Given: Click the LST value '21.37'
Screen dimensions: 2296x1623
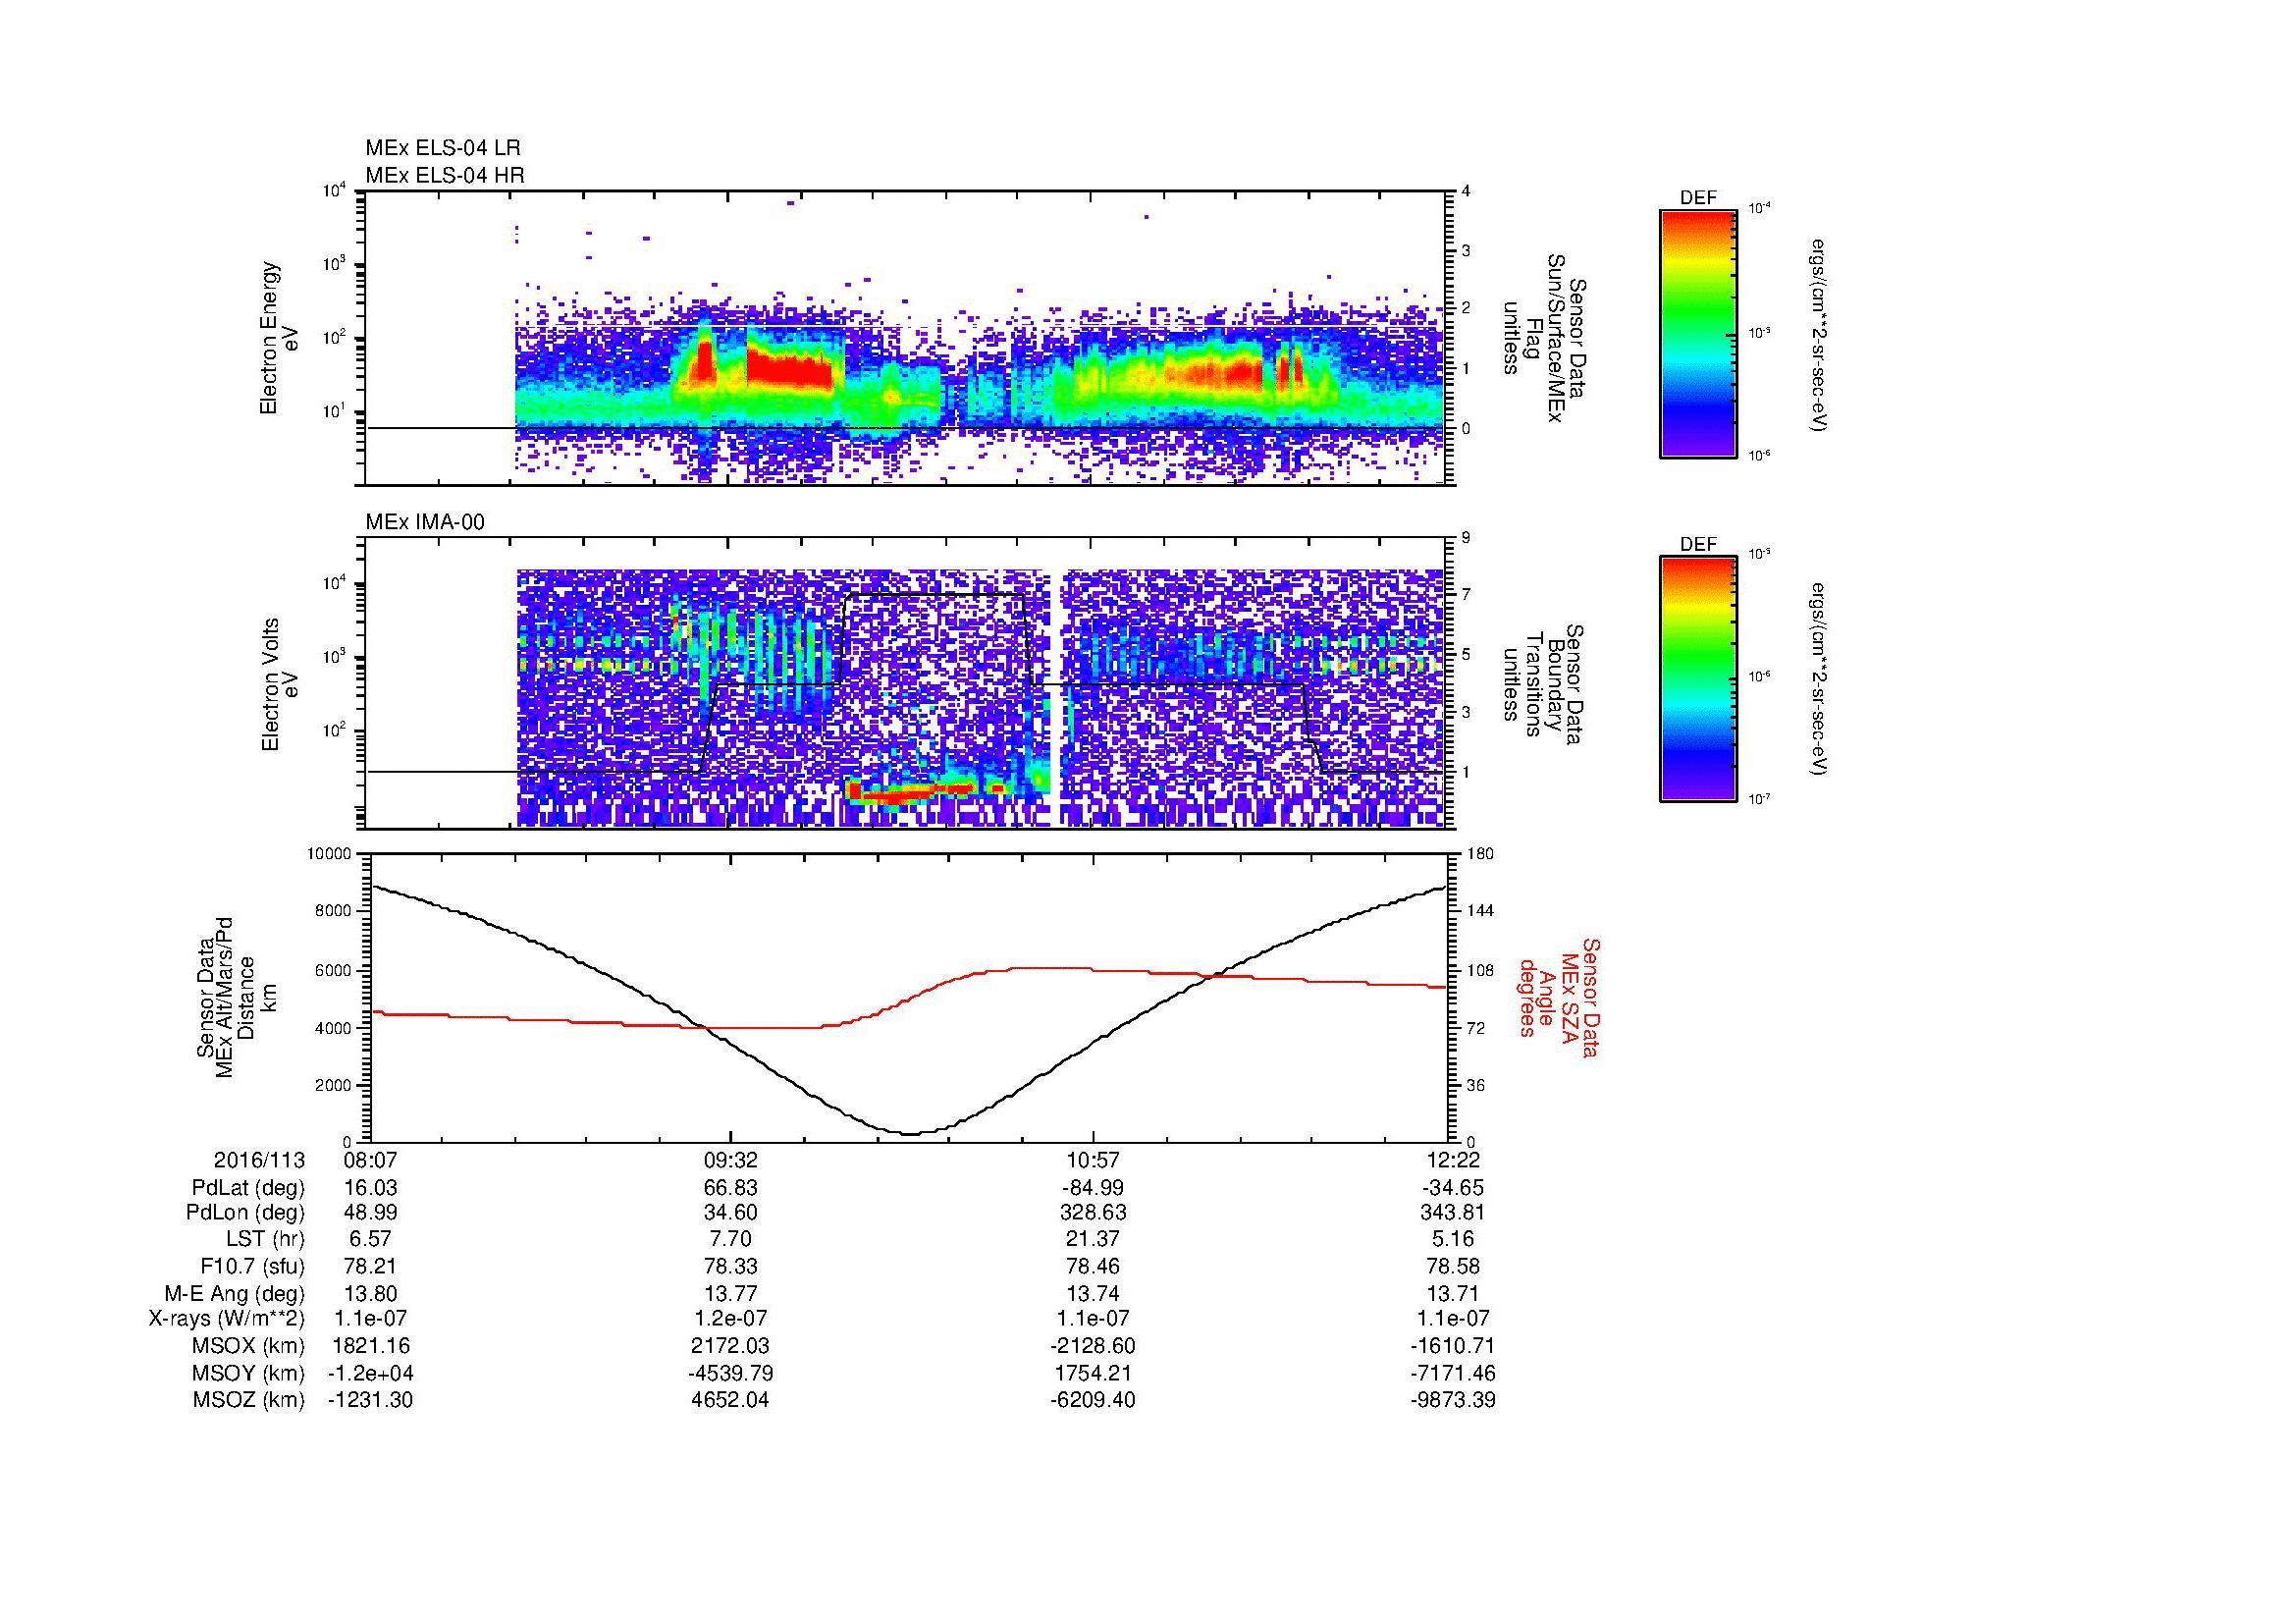Looking at the screenshot, I should pos(1093,1240).
